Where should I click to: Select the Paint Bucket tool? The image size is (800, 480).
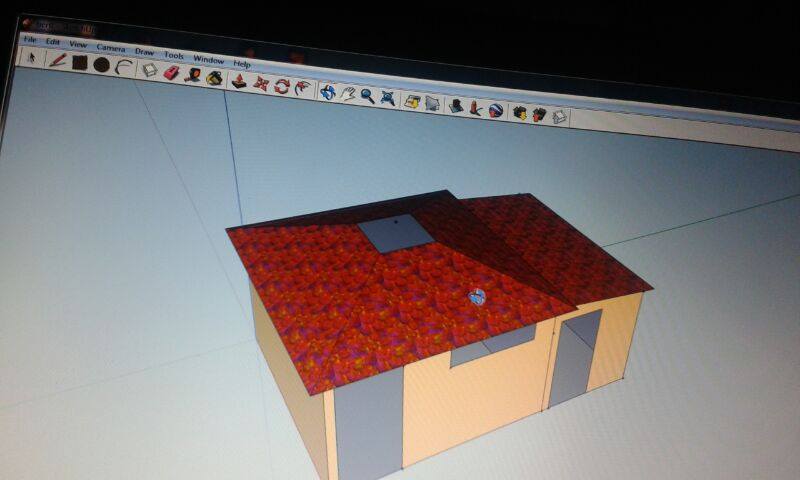tap(214, 78)
